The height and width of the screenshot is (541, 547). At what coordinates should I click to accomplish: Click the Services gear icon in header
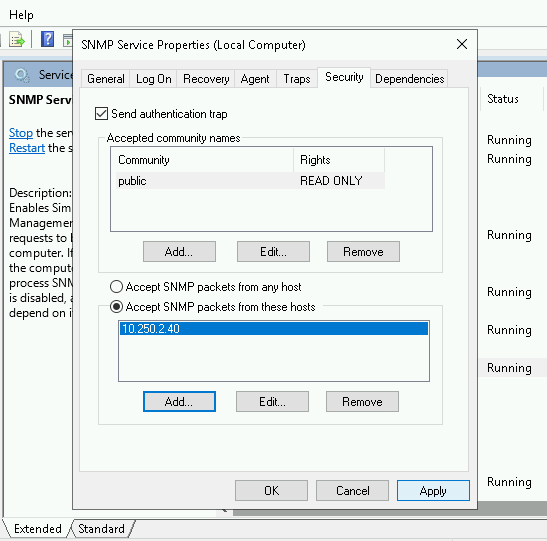(22, 75)
